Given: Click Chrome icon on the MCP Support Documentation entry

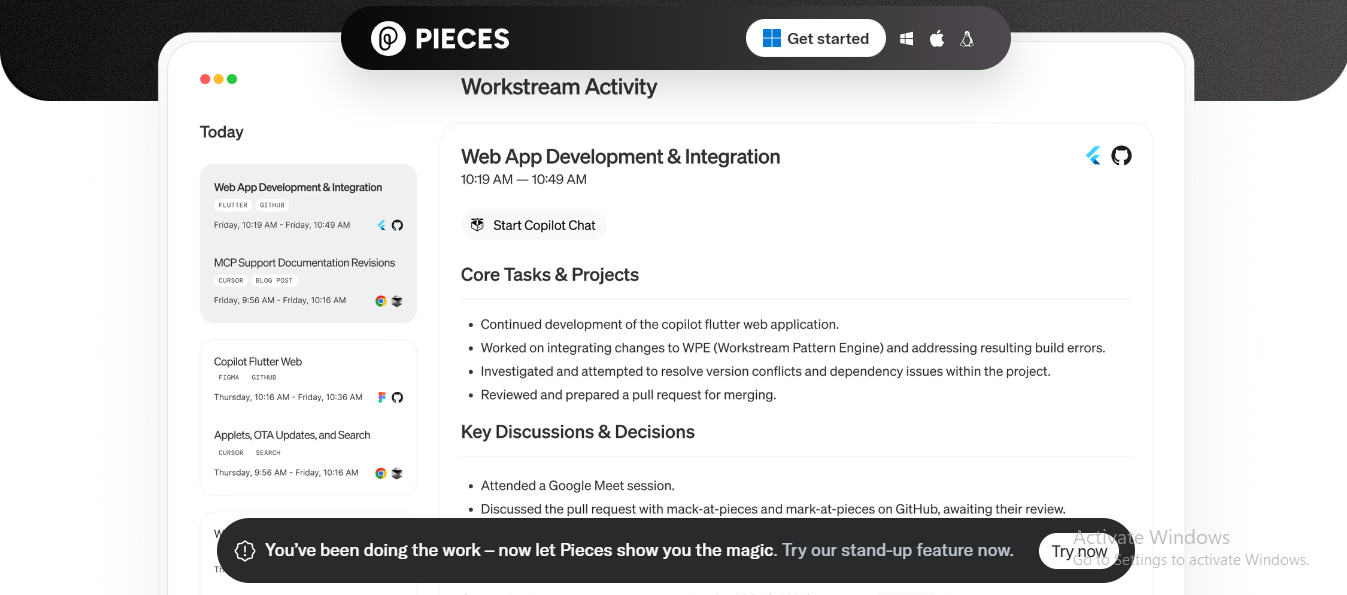Looking at the screenshot, I should [x=381, y=301].
